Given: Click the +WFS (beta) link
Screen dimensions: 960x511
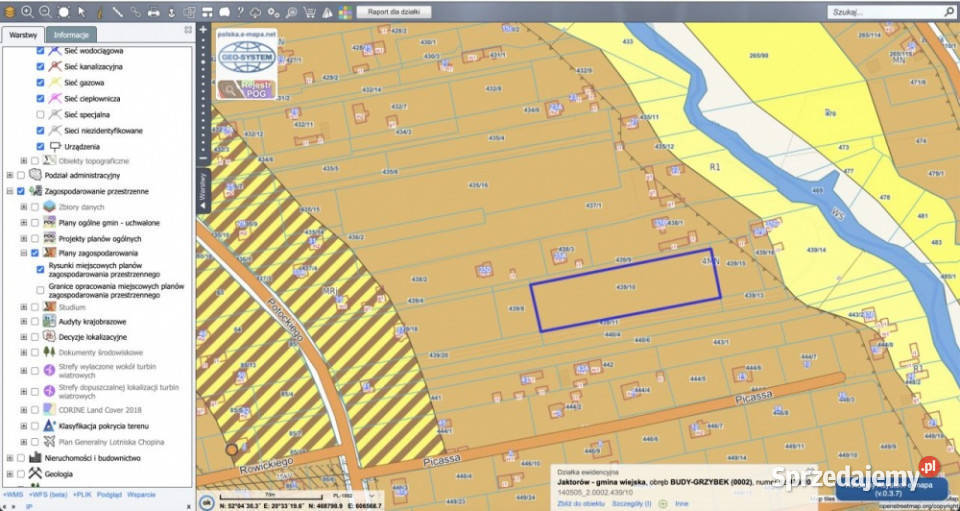Looking at the screenshot, I should click(48, 494).
